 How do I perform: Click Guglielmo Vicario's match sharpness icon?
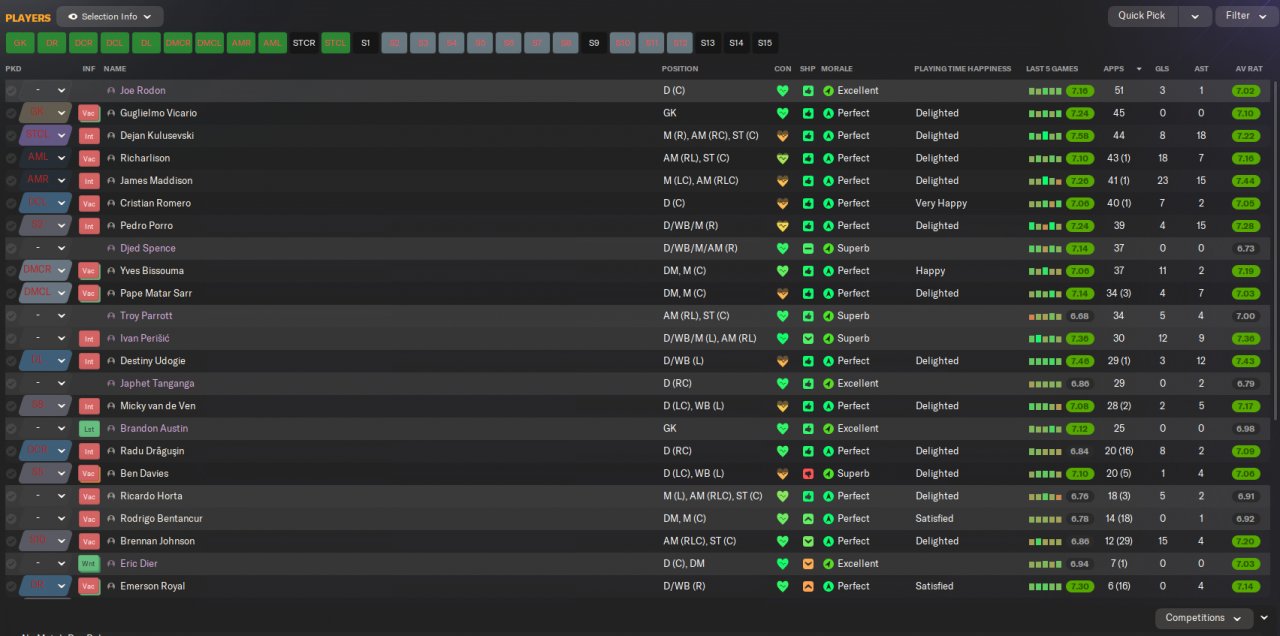tap(808, 113)
